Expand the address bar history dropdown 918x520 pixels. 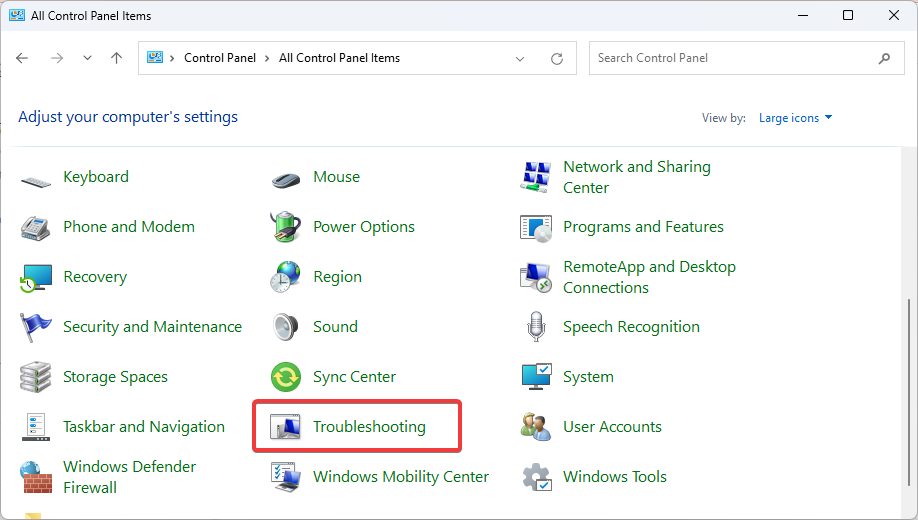point(520,59)
